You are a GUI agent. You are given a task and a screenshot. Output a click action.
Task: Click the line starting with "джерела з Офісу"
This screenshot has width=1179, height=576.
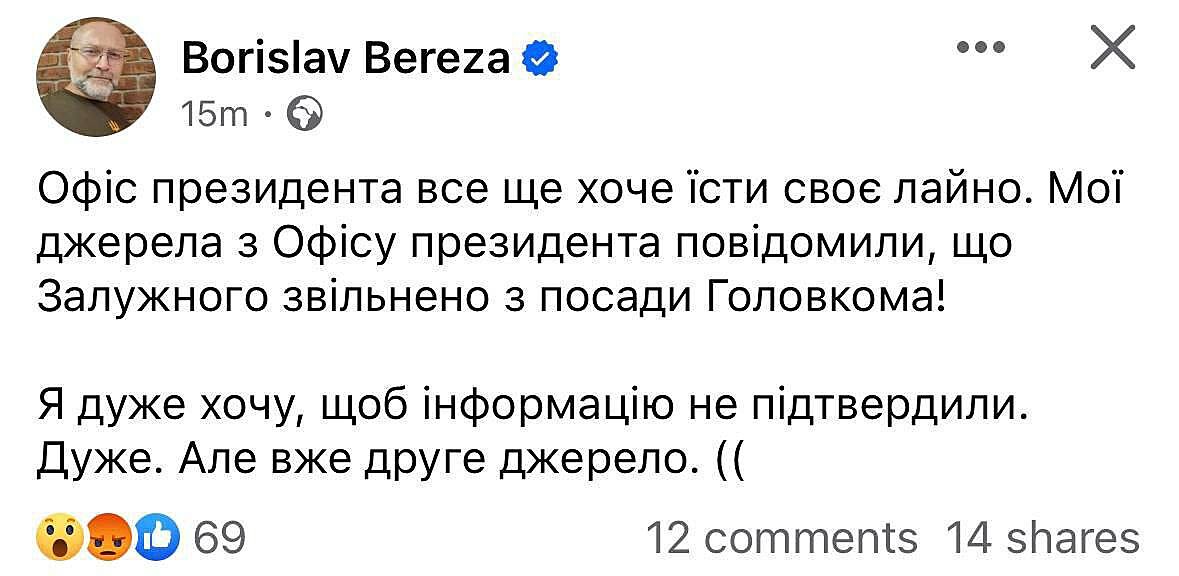click(x=524, y=241)
